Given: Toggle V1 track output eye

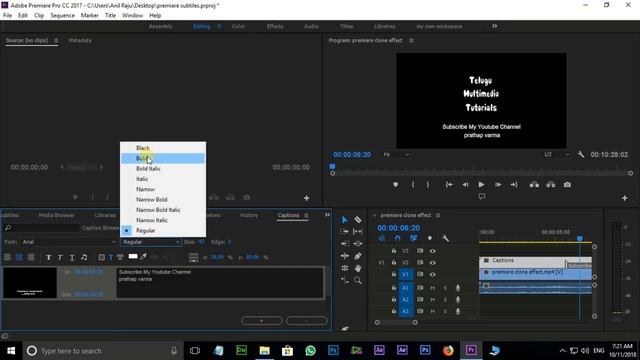Looking at the screenshot, I should coord(432,275).
